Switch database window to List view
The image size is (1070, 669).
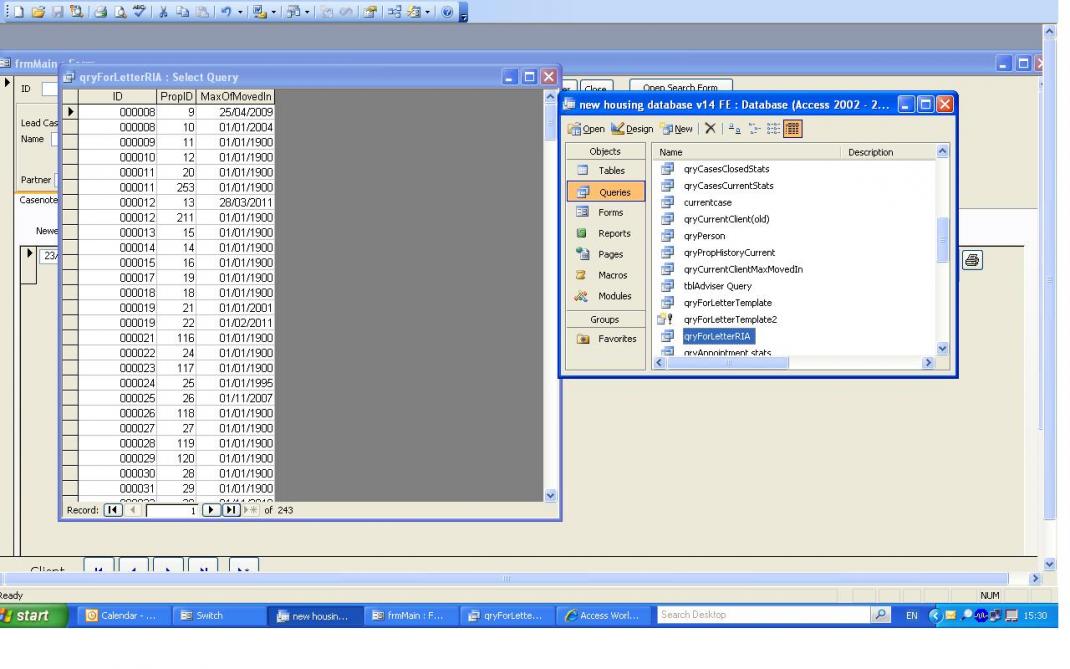pyautogui.click(x=773, y=128)
